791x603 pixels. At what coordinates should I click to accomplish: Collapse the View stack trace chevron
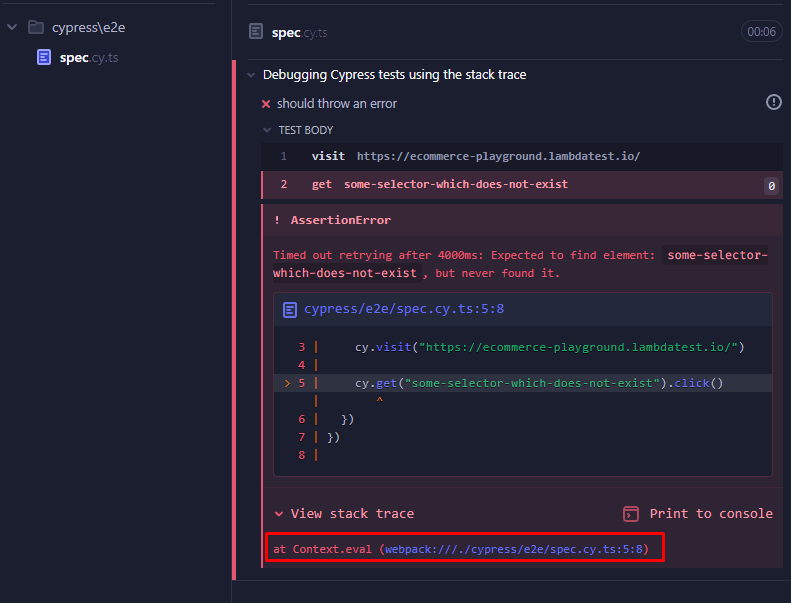[x=278, y=514]
